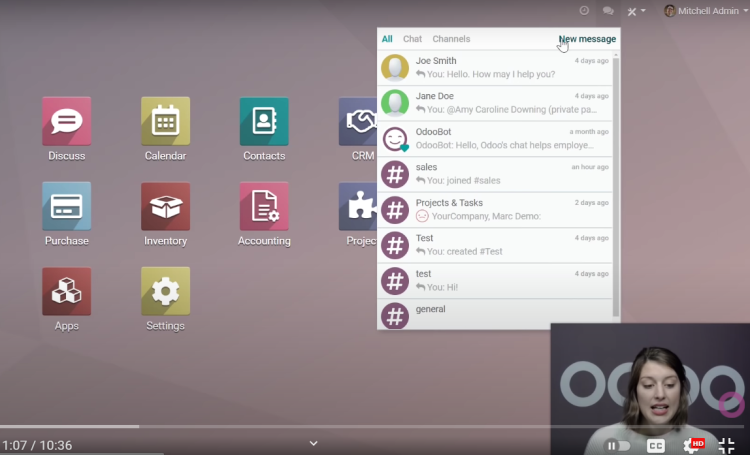Open the Apps module
This screenshot has width=750, height=455.
pyautogui.click(x=66, y=291)
